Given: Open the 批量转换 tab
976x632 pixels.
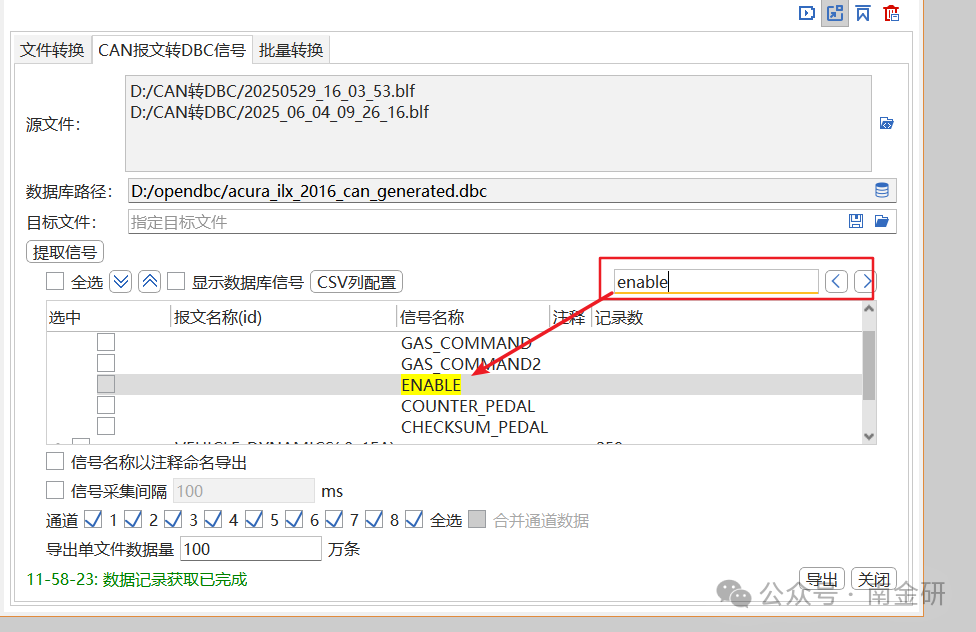Looking at the screenshot, I should pos(291,50).
